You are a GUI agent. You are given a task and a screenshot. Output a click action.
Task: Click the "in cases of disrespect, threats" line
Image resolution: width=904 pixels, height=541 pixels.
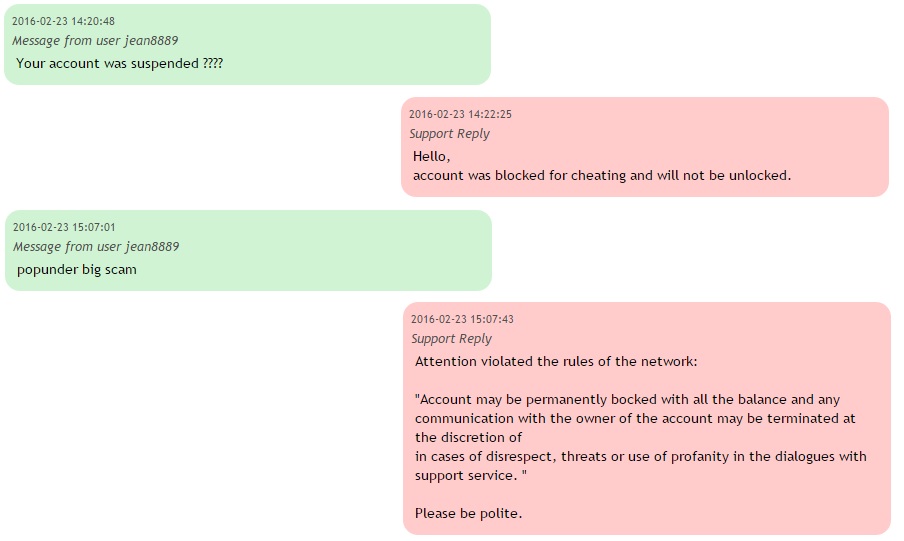click(x=640, y=456)
